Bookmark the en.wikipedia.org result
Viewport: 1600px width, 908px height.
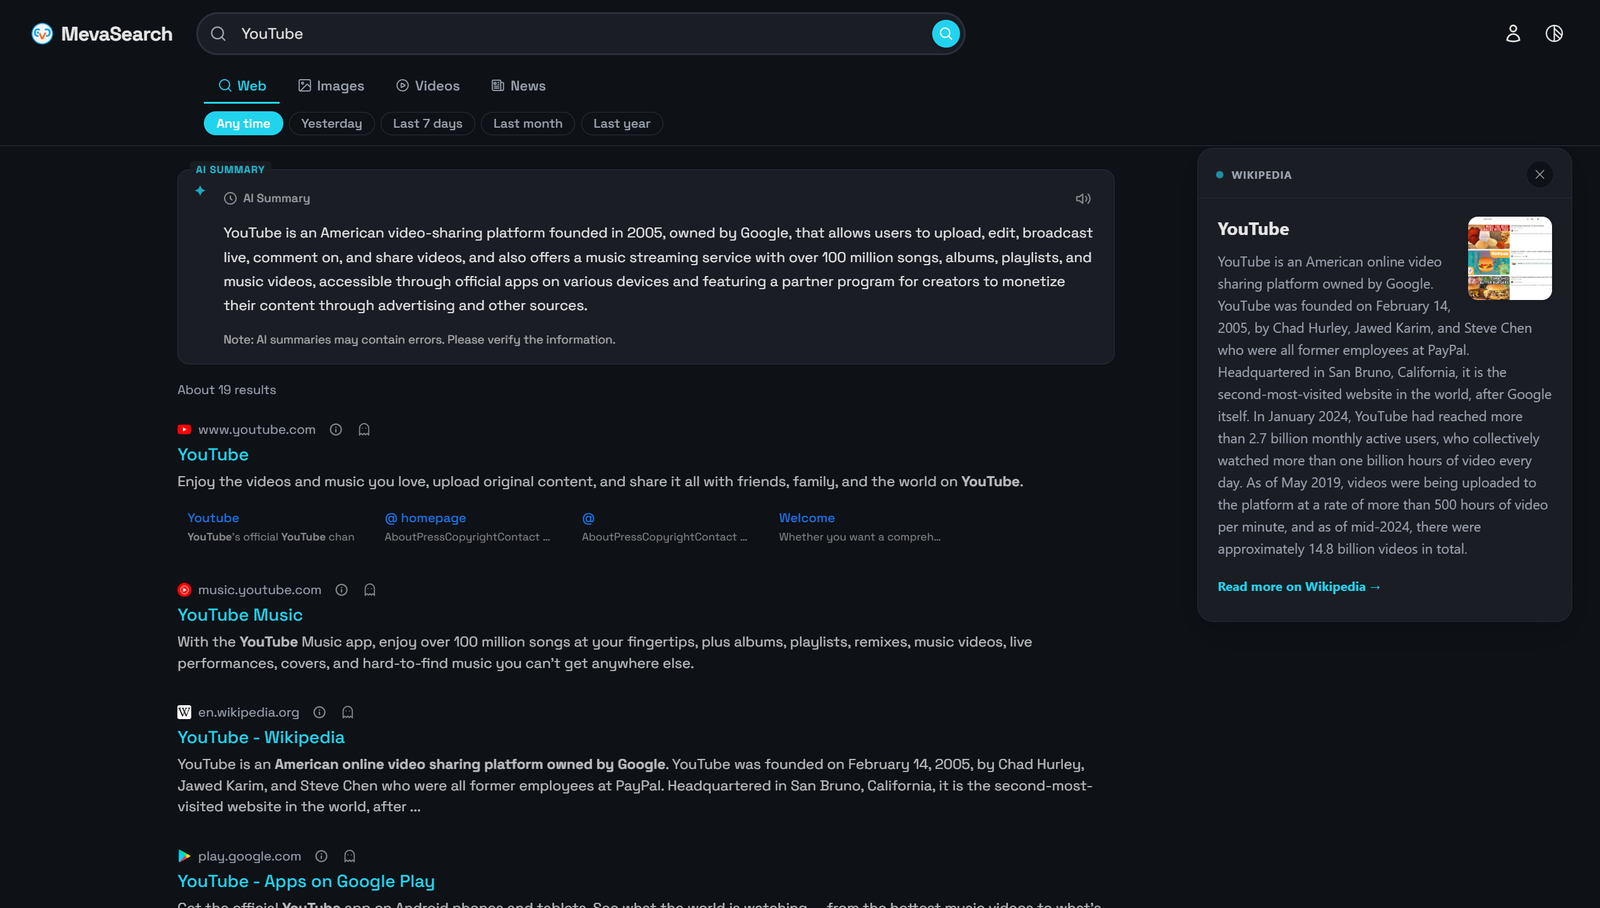(x=348, y=713)
